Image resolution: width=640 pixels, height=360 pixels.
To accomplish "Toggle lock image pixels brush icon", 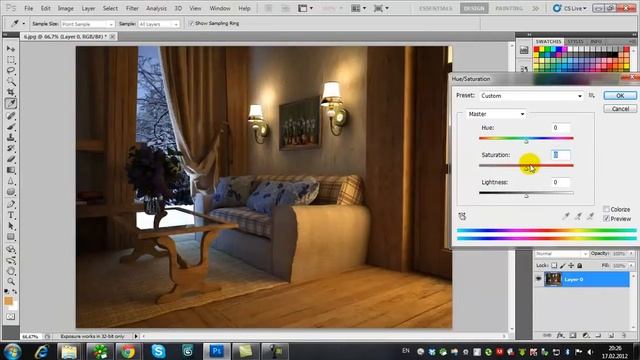I will 562,266.
